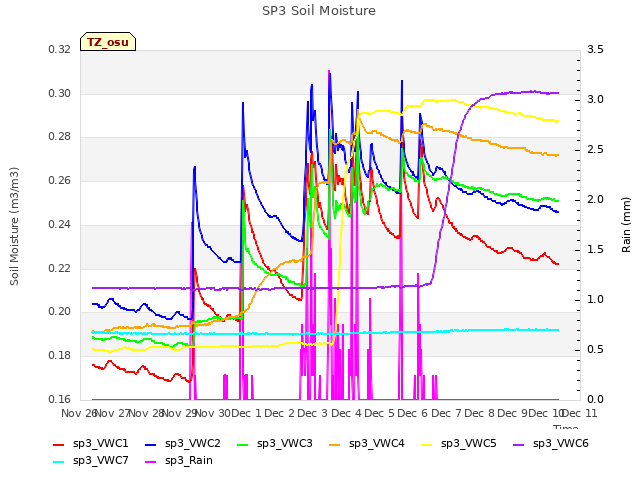Click the Dec 4 date label
Image resolution: width=640 pixels, height=480 pixels.
pyautogui.click(x=346, y=413)
